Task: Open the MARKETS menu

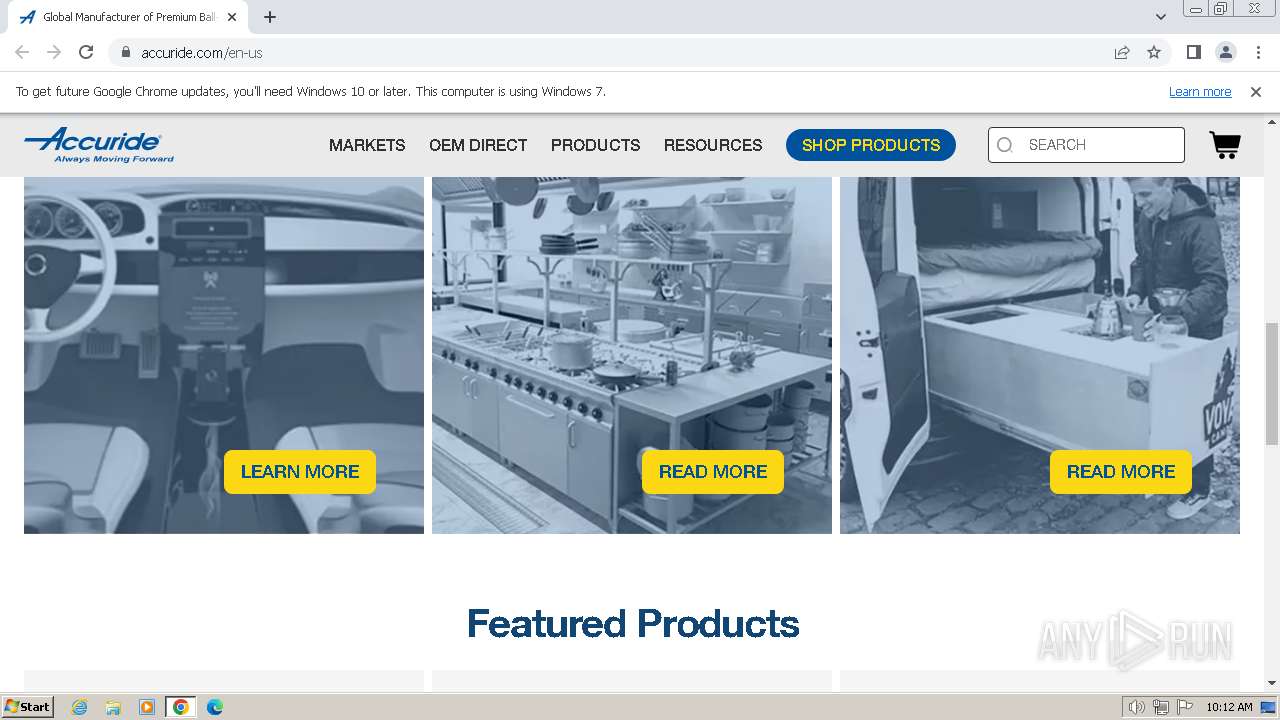Action: coord(367,145)
